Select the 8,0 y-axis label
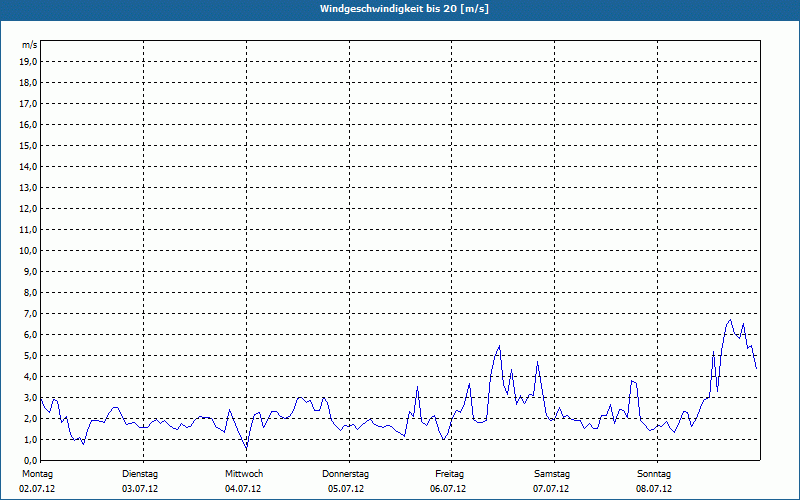 (31, 292)
